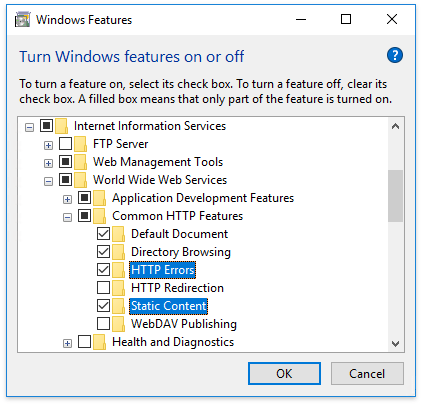The height and width of the screenshot is (405, 422).
Task: Collapse the Common HTTP Features node
Action: pyautogui.click(x=67, y=217)
